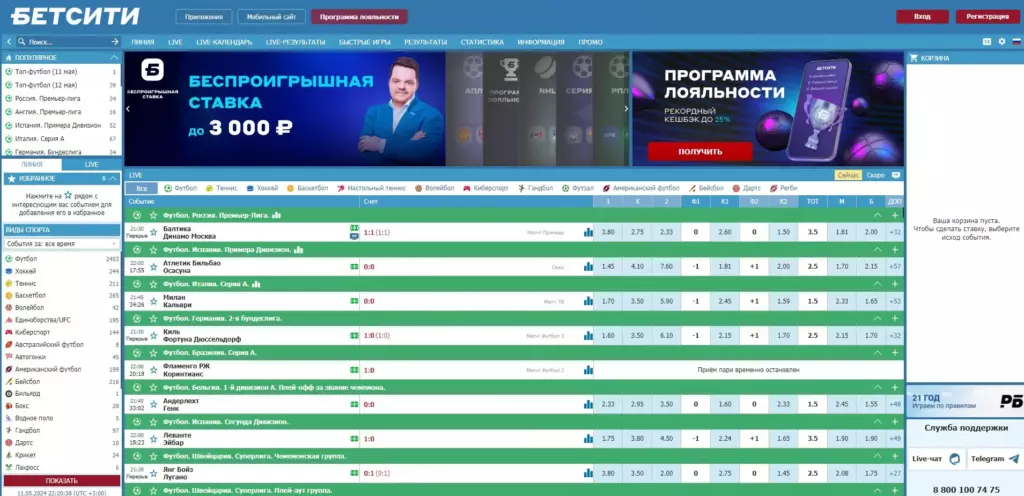Click the search magnifier icon
This screenshot has height=496, width=1024.
[22, 41]
